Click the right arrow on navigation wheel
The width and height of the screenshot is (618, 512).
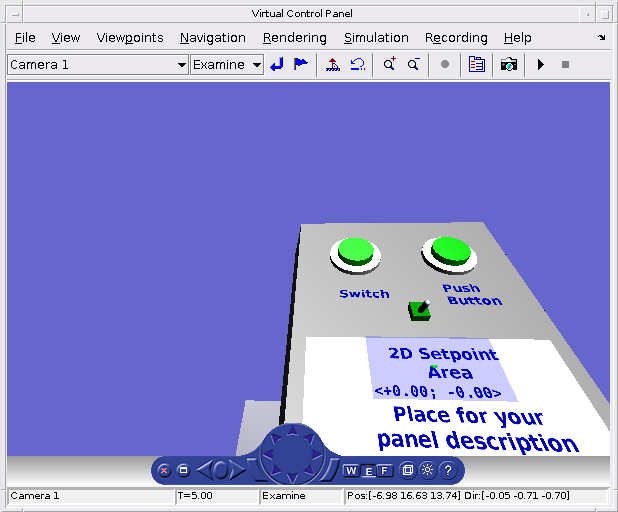coord(316,454)
